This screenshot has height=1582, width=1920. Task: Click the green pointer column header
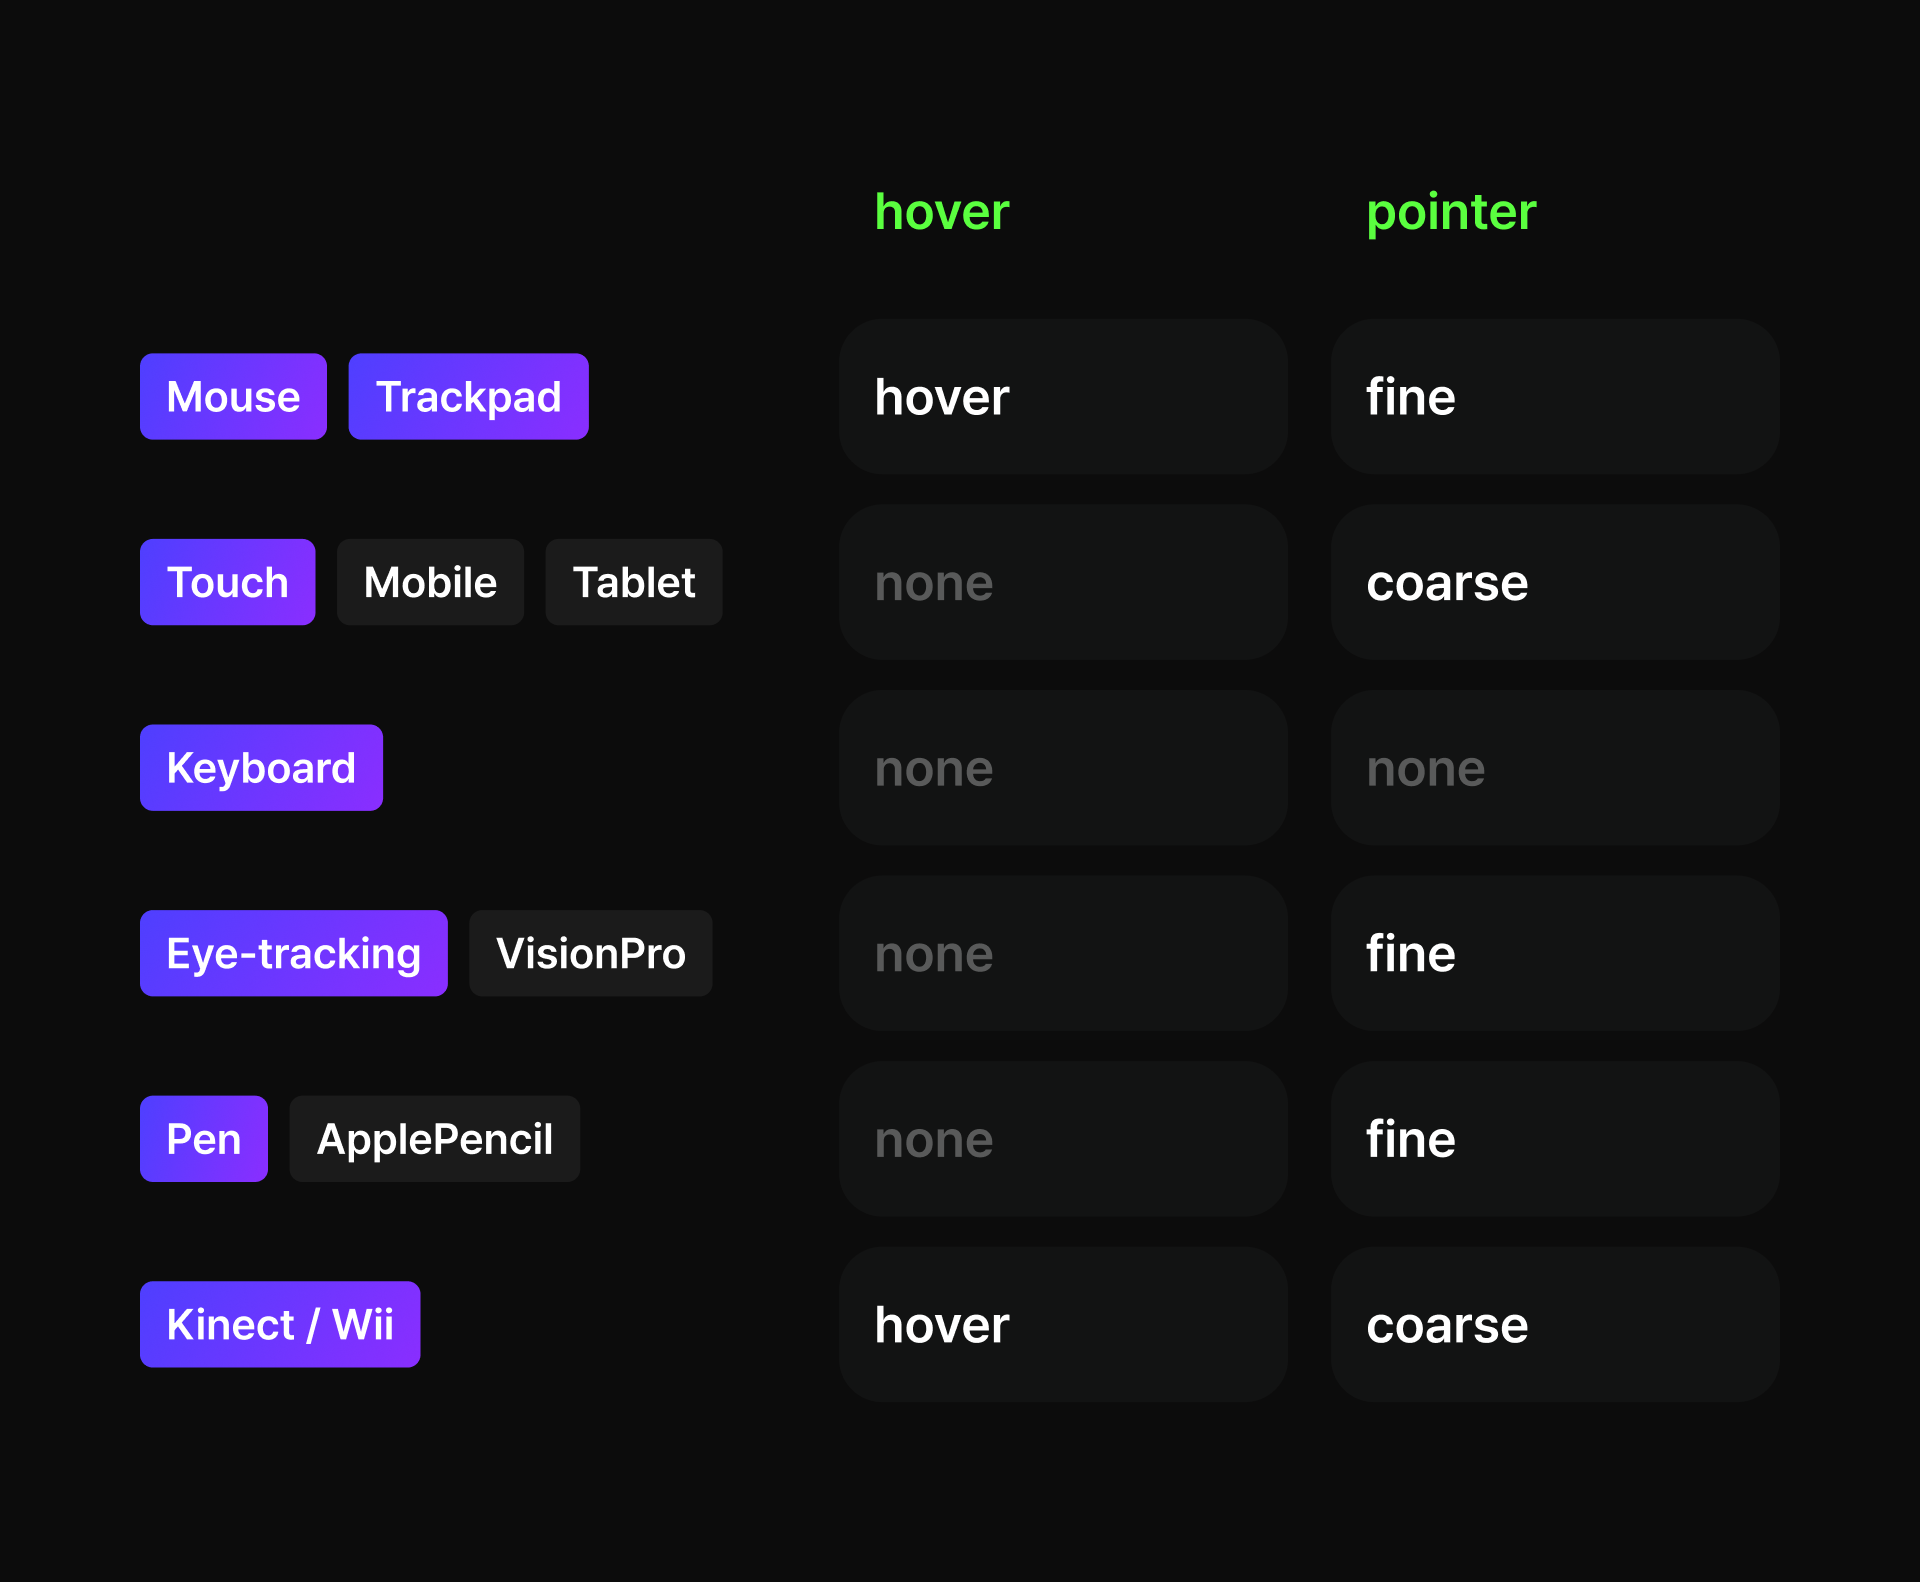tap(1450, 212)
